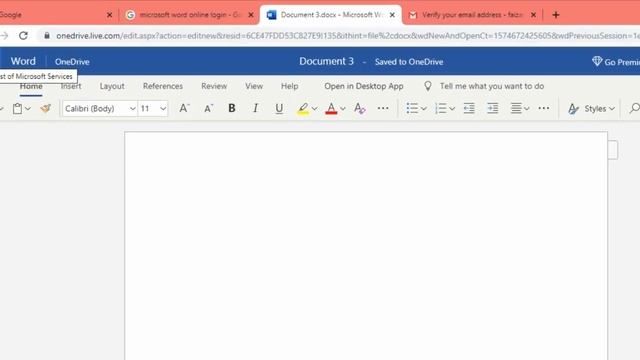Click the Word icon on Document 3 tab

click(271, 15)
